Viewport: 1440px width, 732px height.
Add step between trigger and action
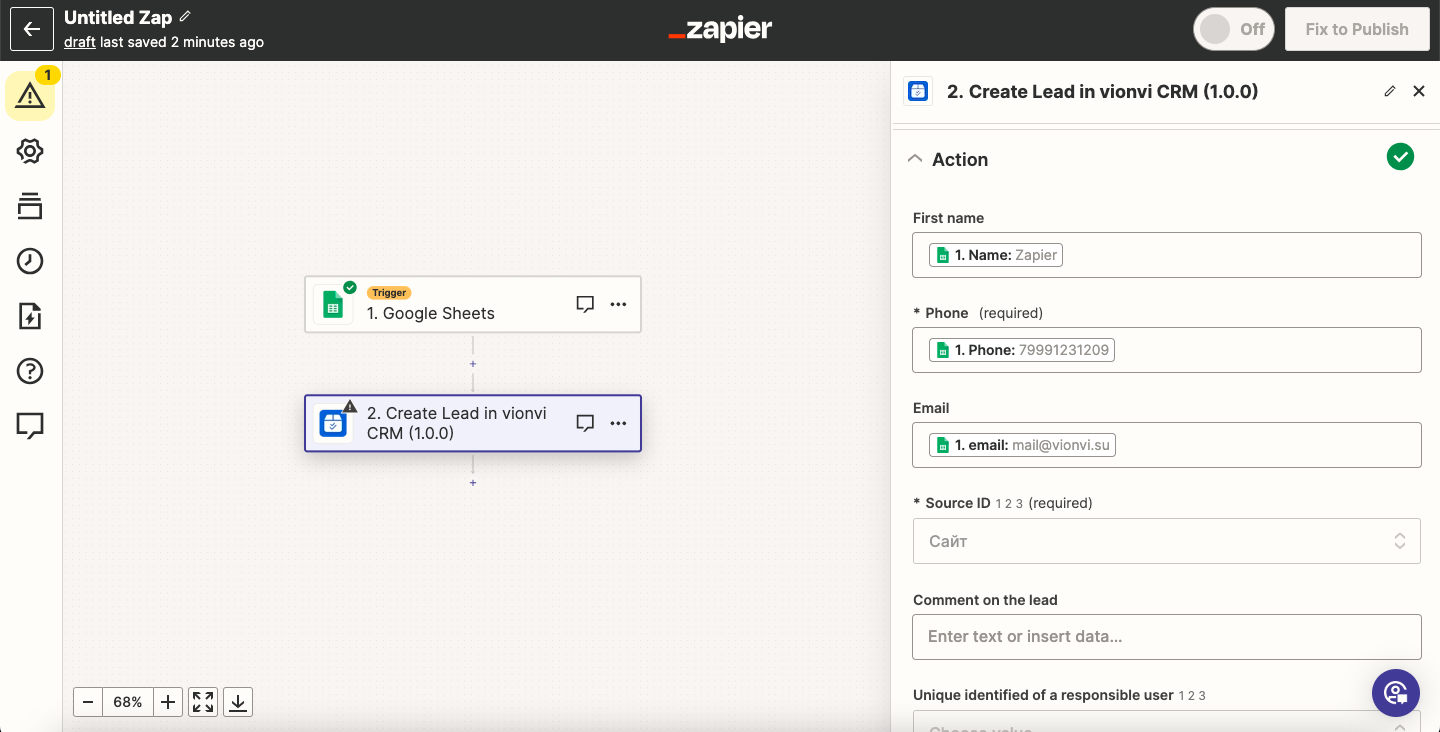pyautogui.click(x=473, y=364)
